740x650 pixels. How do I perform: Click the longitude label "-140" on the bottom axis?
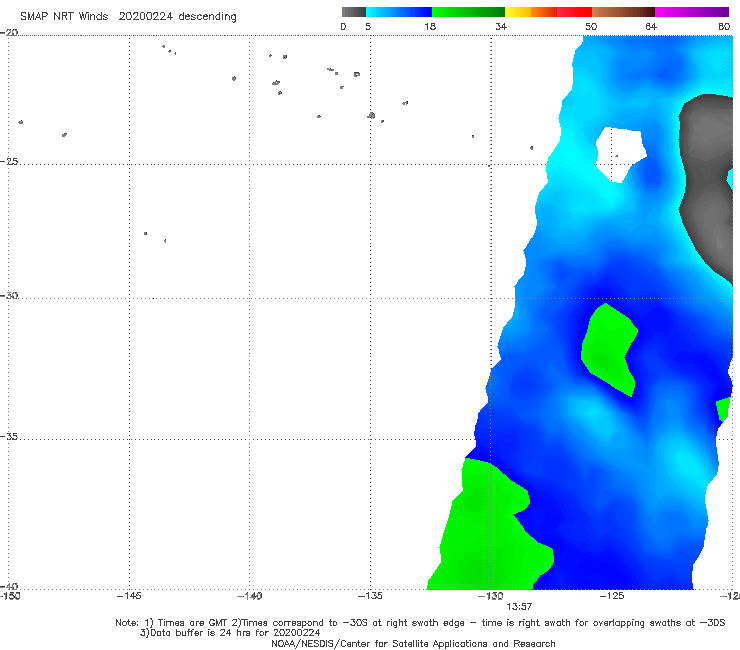click(250, 596)
